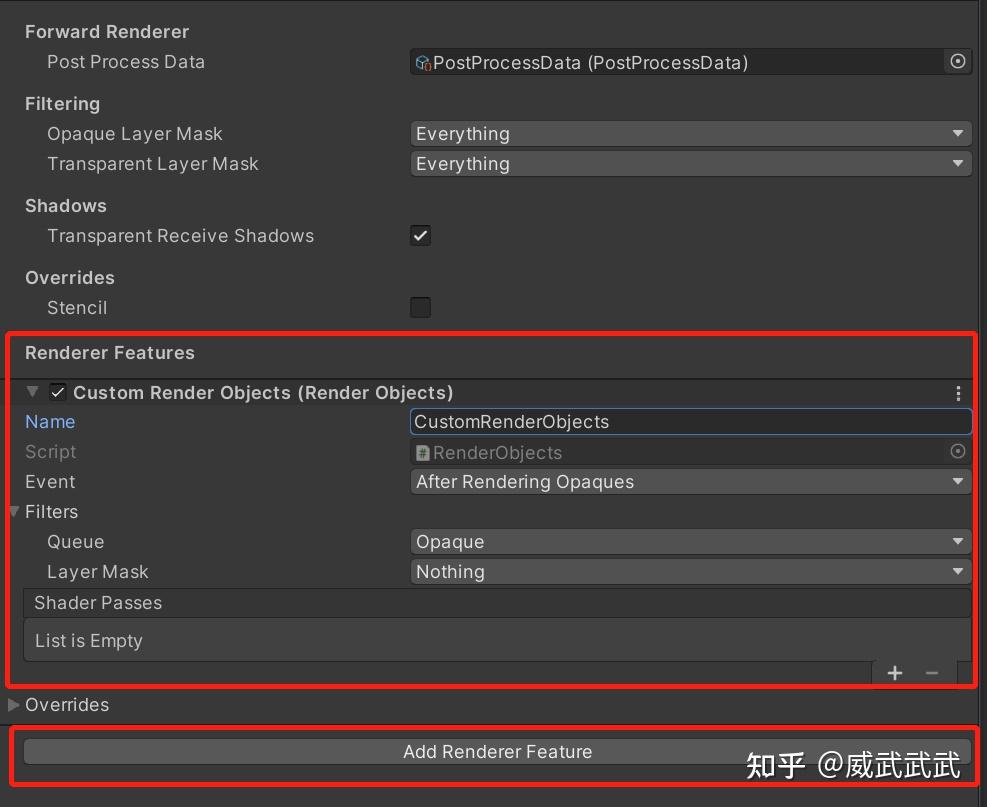The image size is (987, 807).
Task: Open the RenderObjects script object picker
Action: tap(957, 451)
